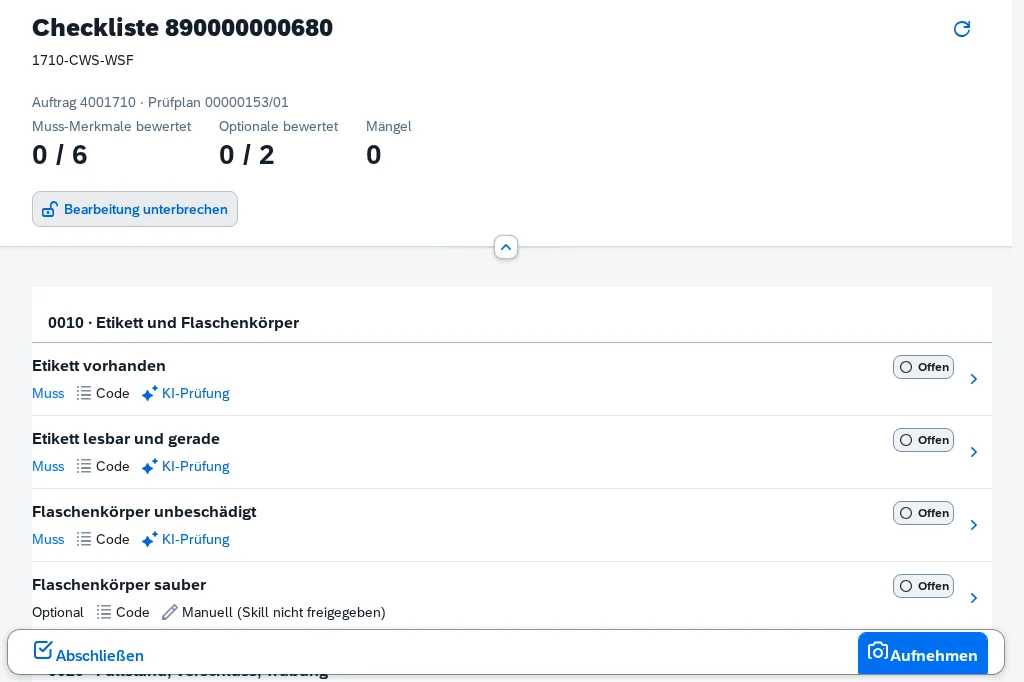Click Muss label under Etikett vorhanden

[48, 393]
